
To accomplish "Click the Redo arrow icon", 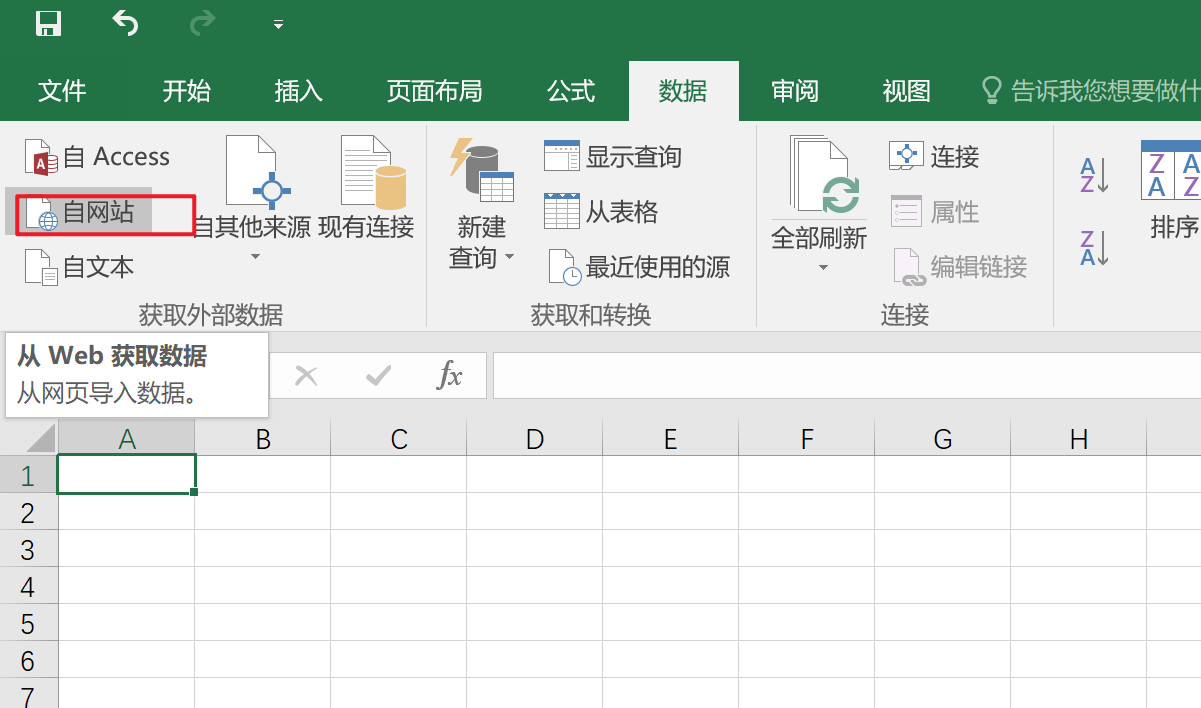I will coord(202,22).
